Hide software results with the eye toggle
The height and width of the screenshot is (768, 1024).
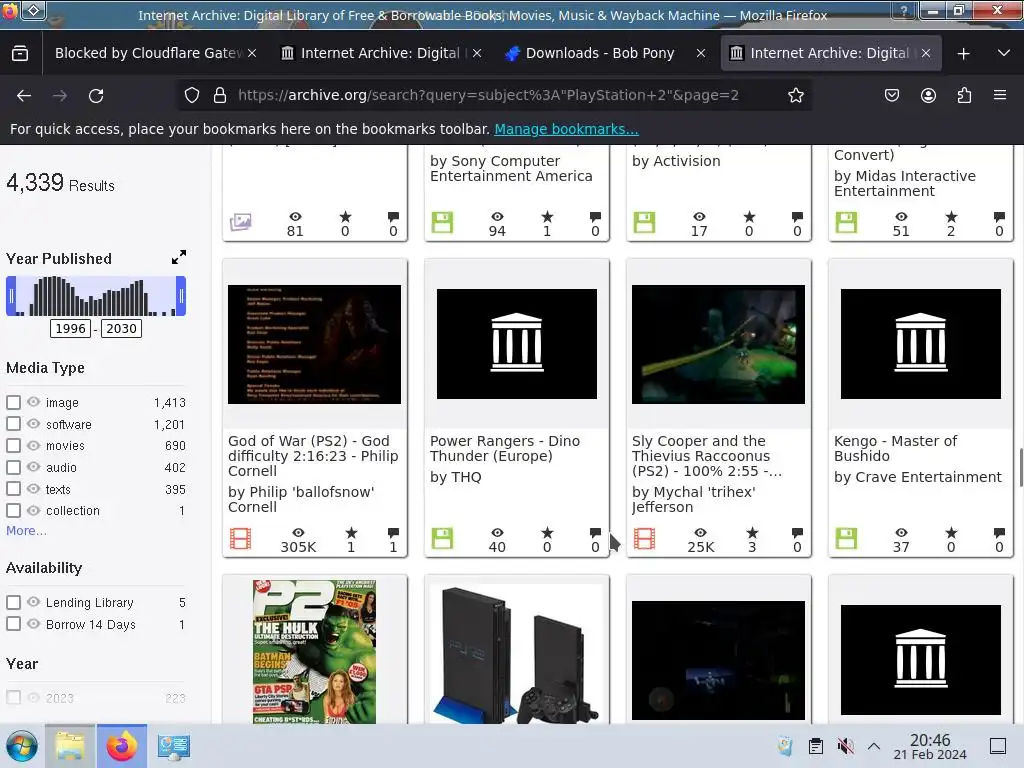[33, 423]
